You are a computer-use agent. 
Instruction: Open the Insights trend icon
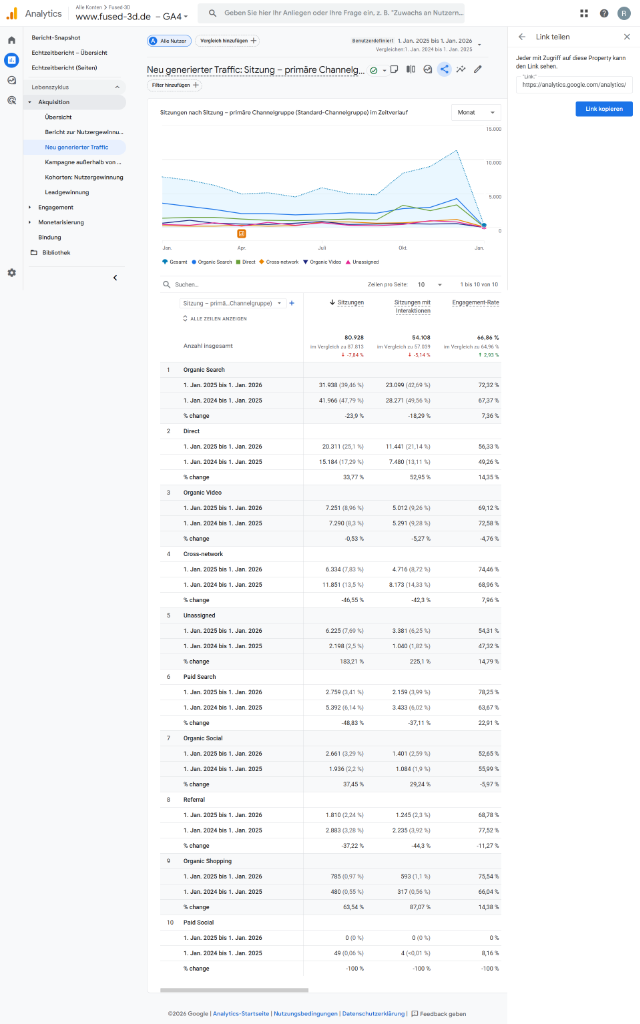click(461, 69)
